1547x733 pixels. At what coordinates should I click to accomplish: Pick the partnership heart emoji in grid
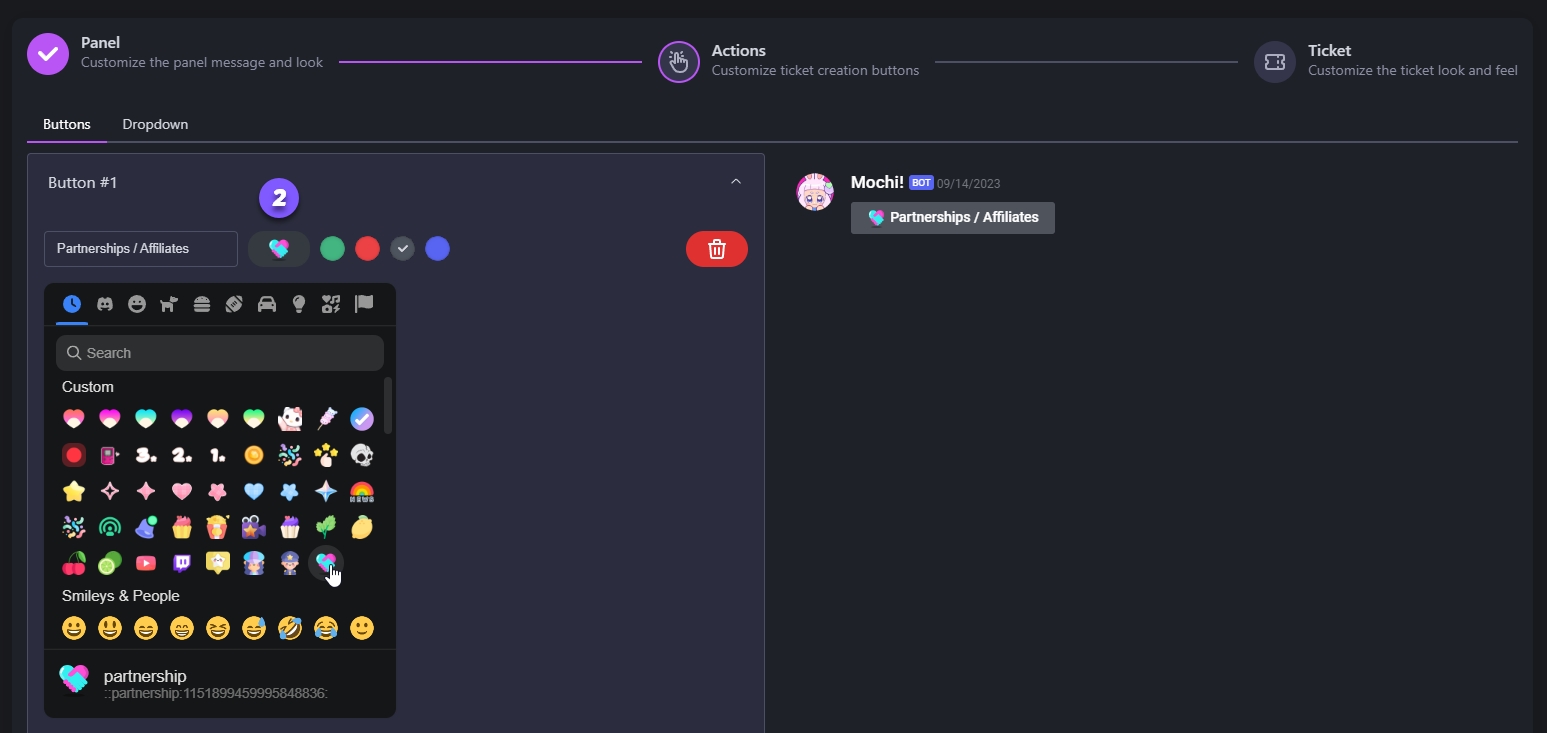point(326,563)
